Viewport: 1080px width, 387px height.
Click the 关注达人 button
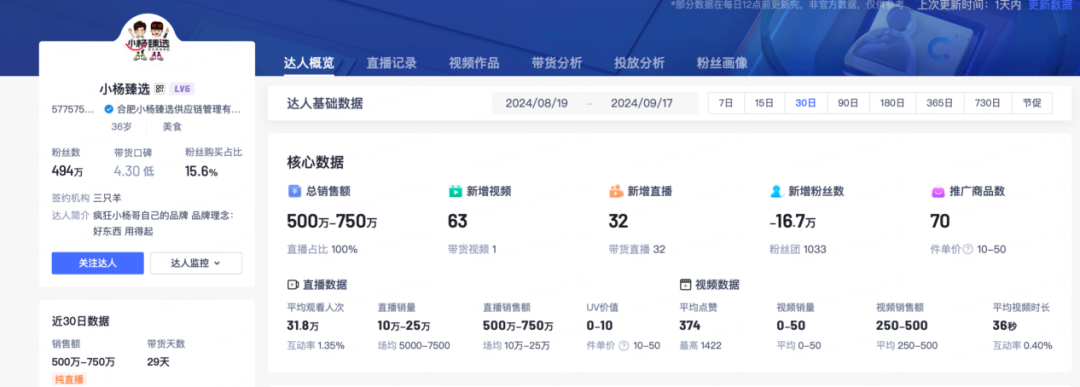(x=98, y=263)
